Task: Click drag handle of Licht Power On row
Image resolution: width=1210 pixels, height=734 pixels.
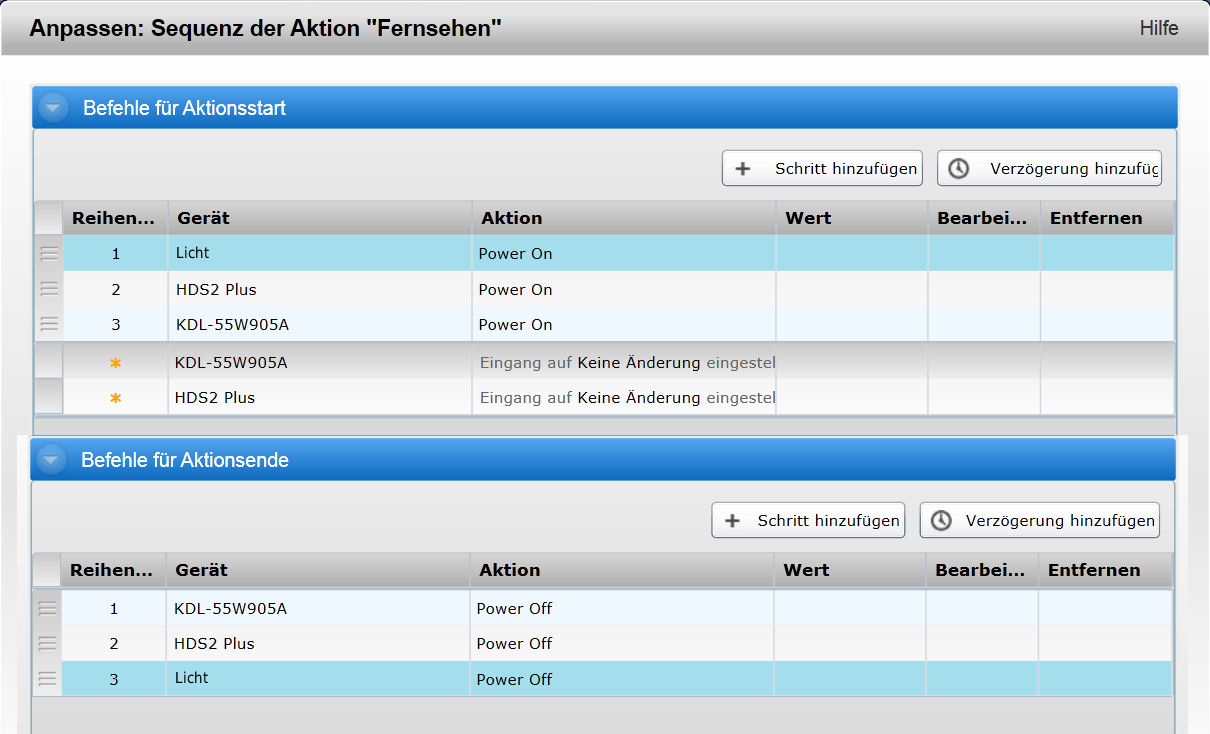Action: pyautogui.click(x=49, y=254)
